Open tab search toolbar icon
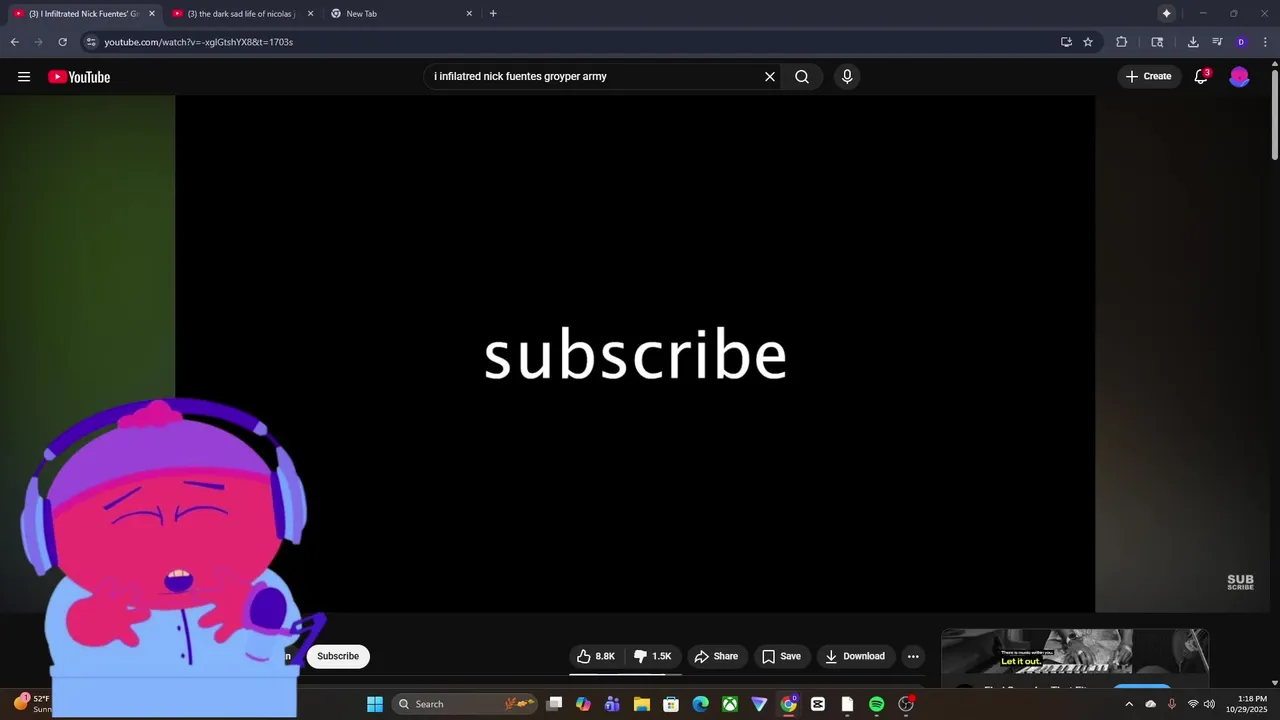The image size is (1280, 720). (x=1157, y=42)
